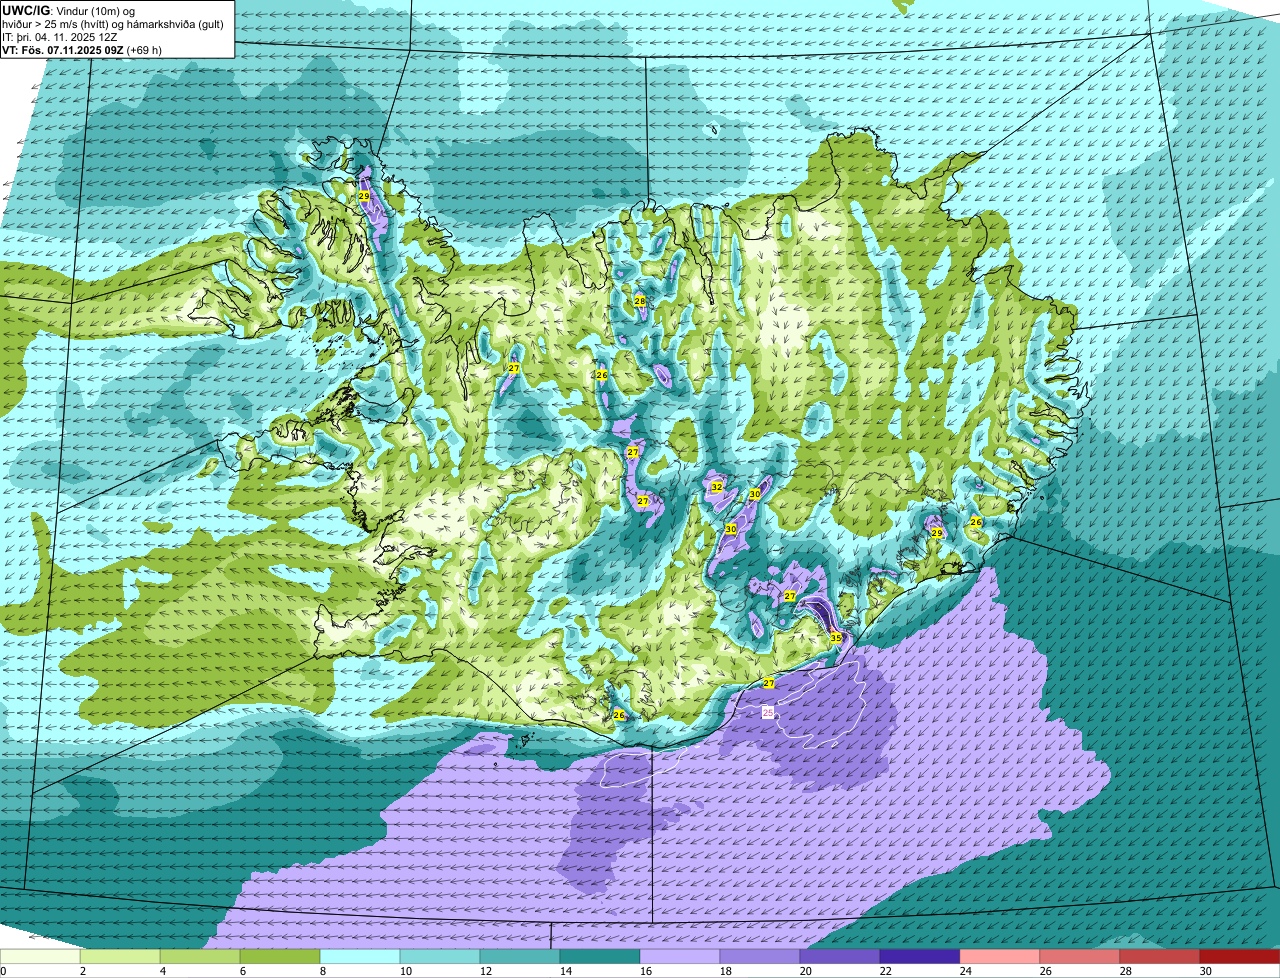The image size is (1280, 978).
Task: Click the legend scale number 16
Action: click(646, 971)
